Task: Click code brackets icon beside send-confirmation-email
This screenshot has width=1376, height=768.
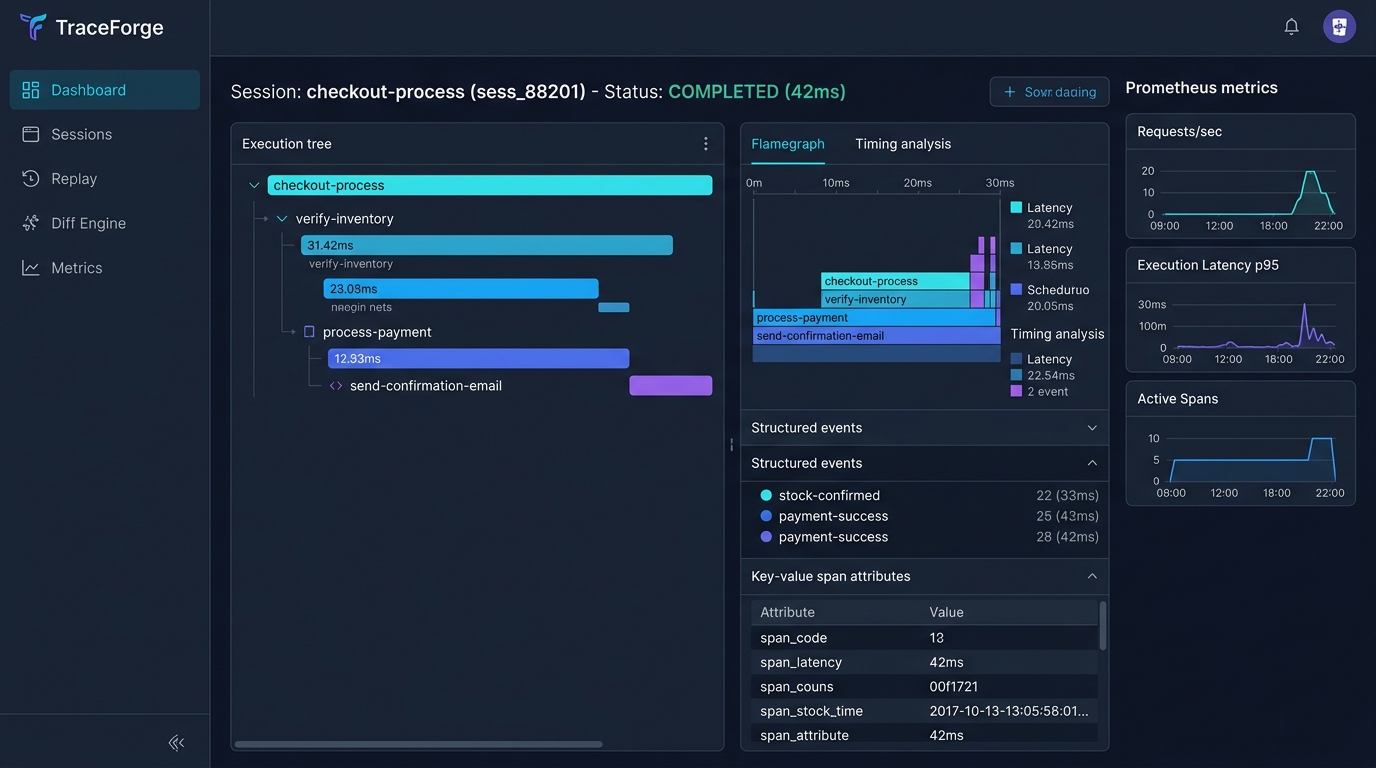Action: pyautogui.click(x=336, y=386)
